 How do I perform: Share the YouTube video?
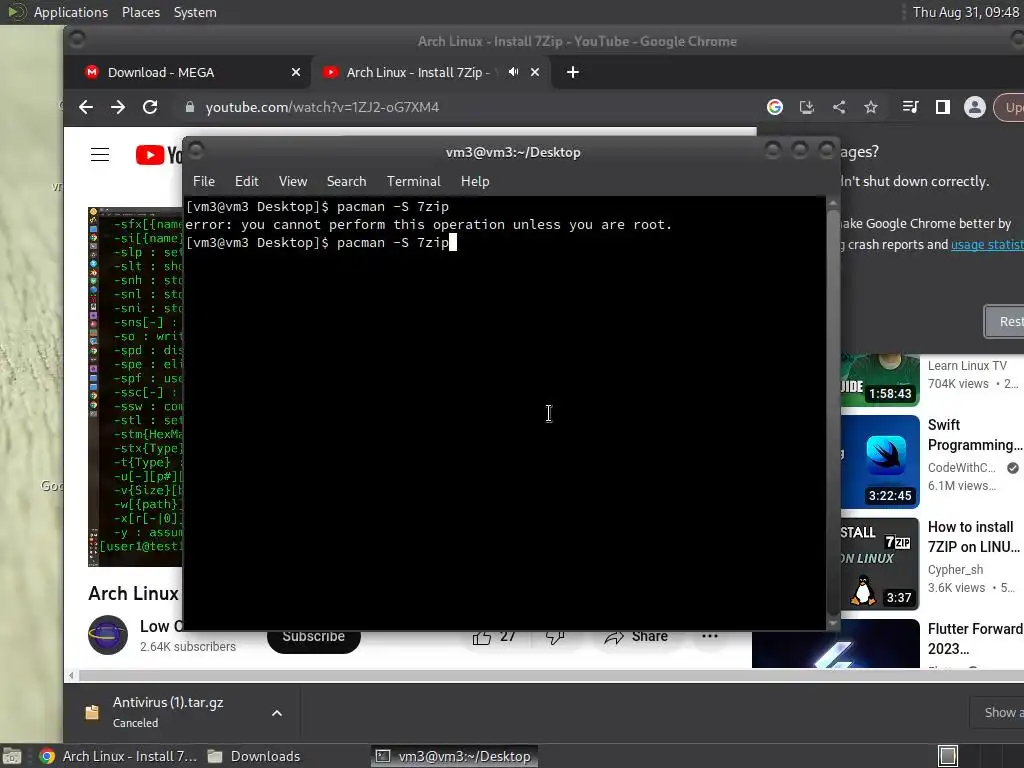coord(637,637)
